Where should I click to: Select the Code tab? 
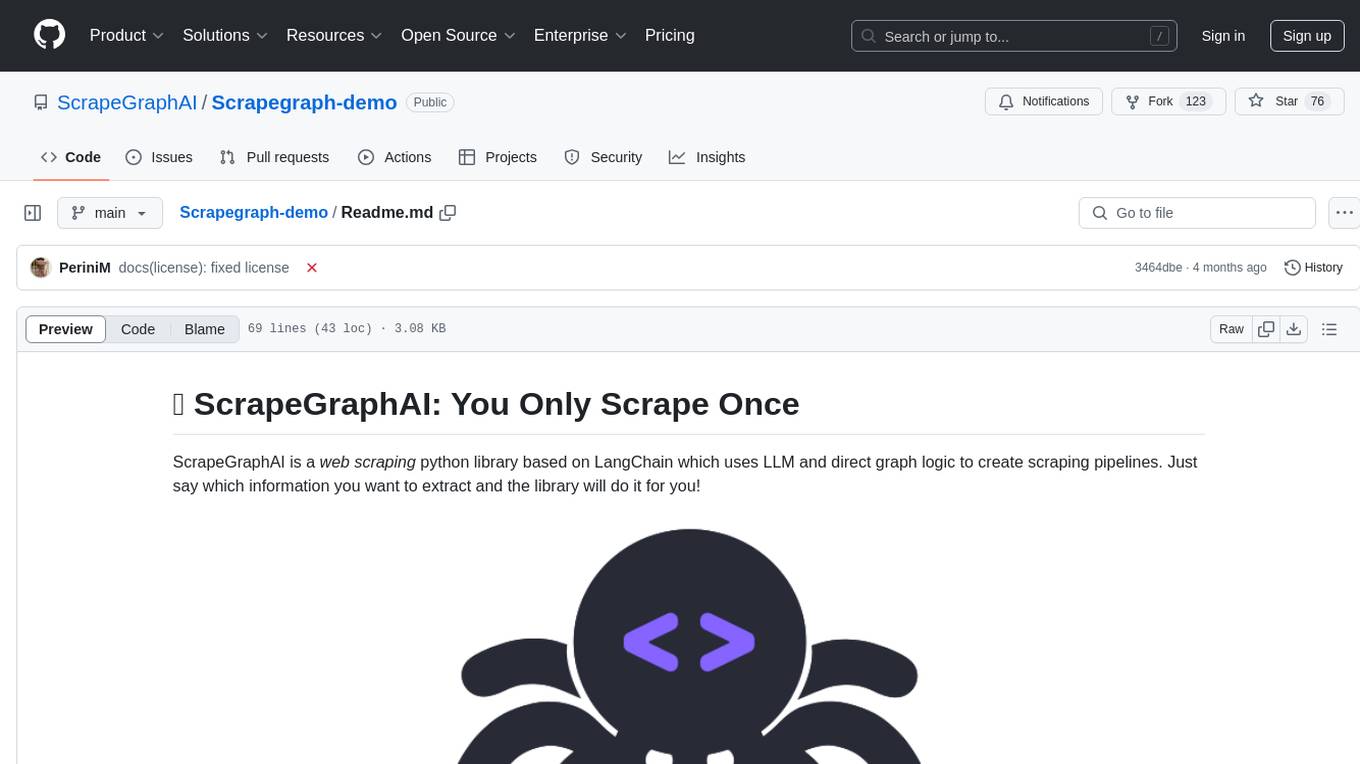71,157
